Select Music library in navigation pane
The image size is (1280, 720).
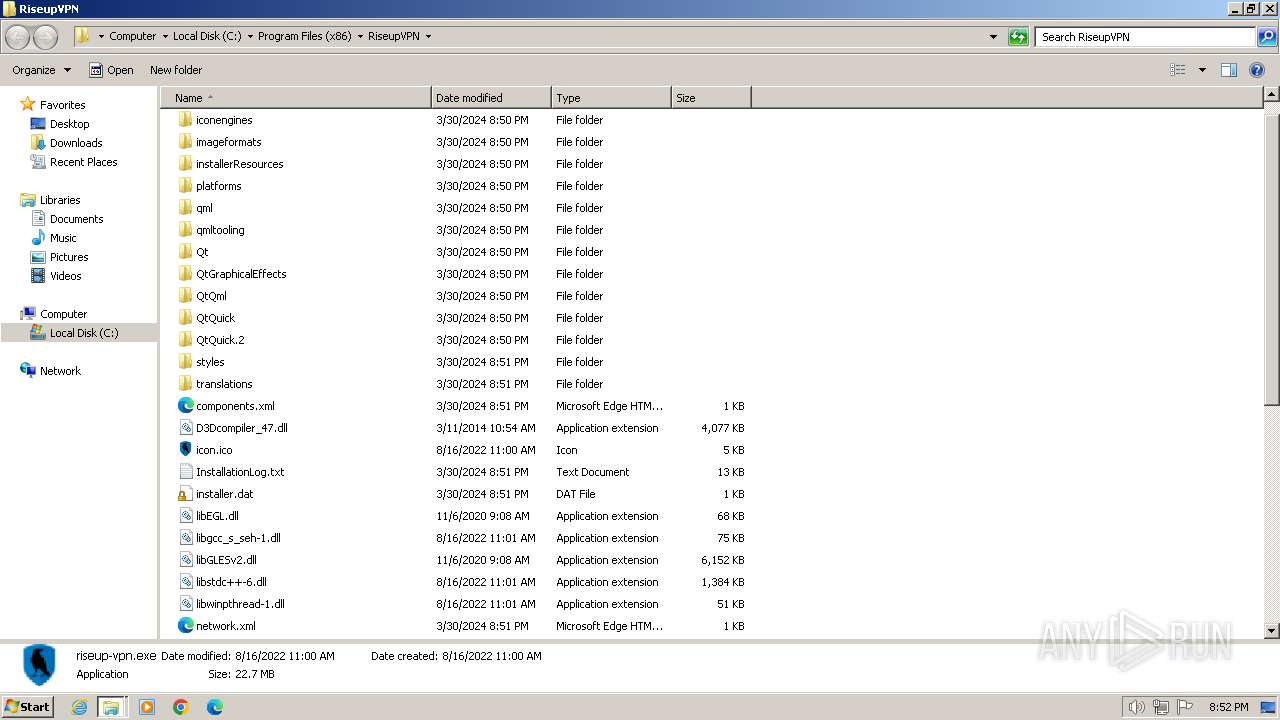coord(63,238)
